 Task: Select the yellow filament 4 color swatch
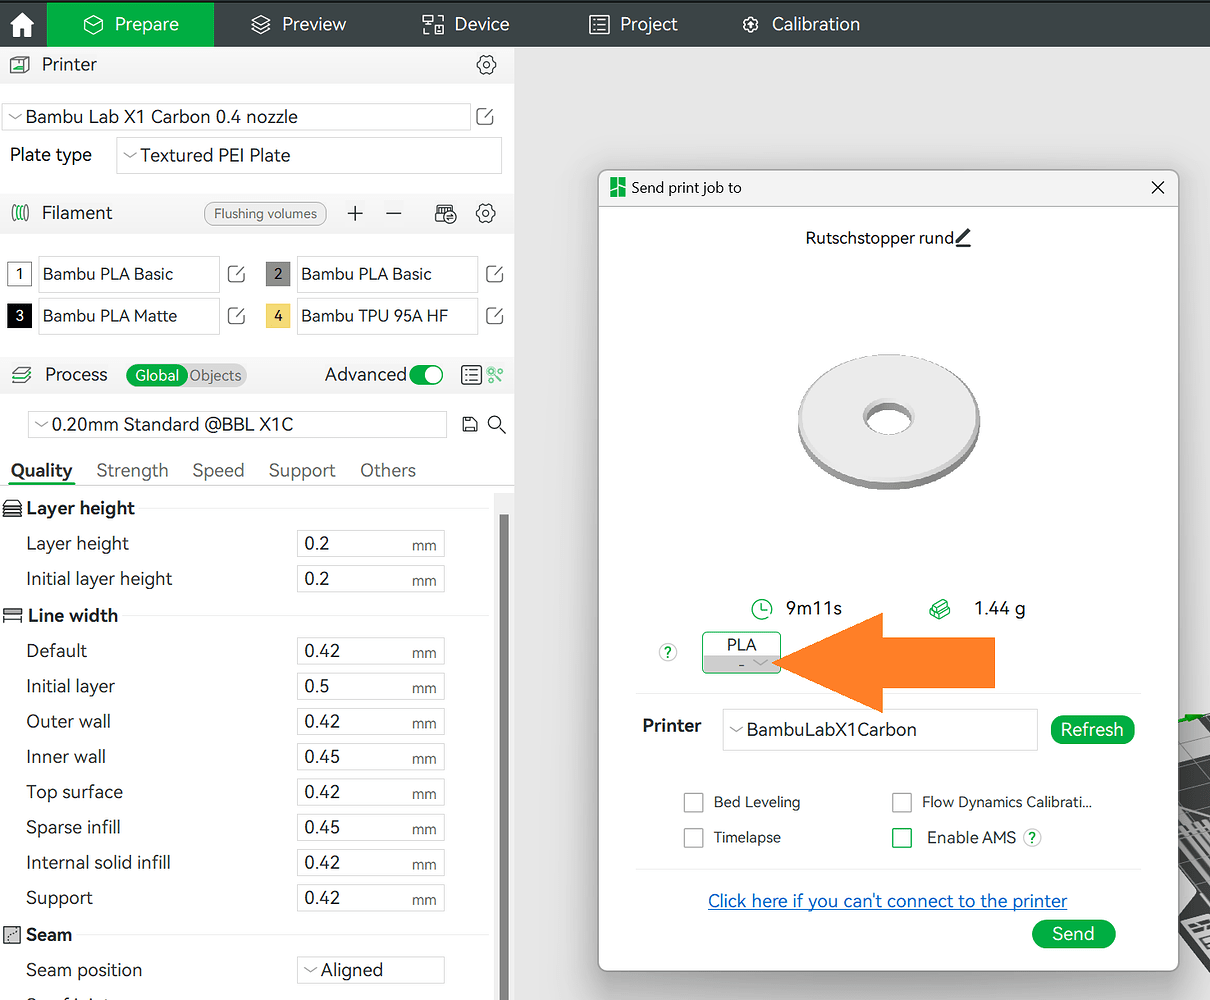[x=278, y=316]
